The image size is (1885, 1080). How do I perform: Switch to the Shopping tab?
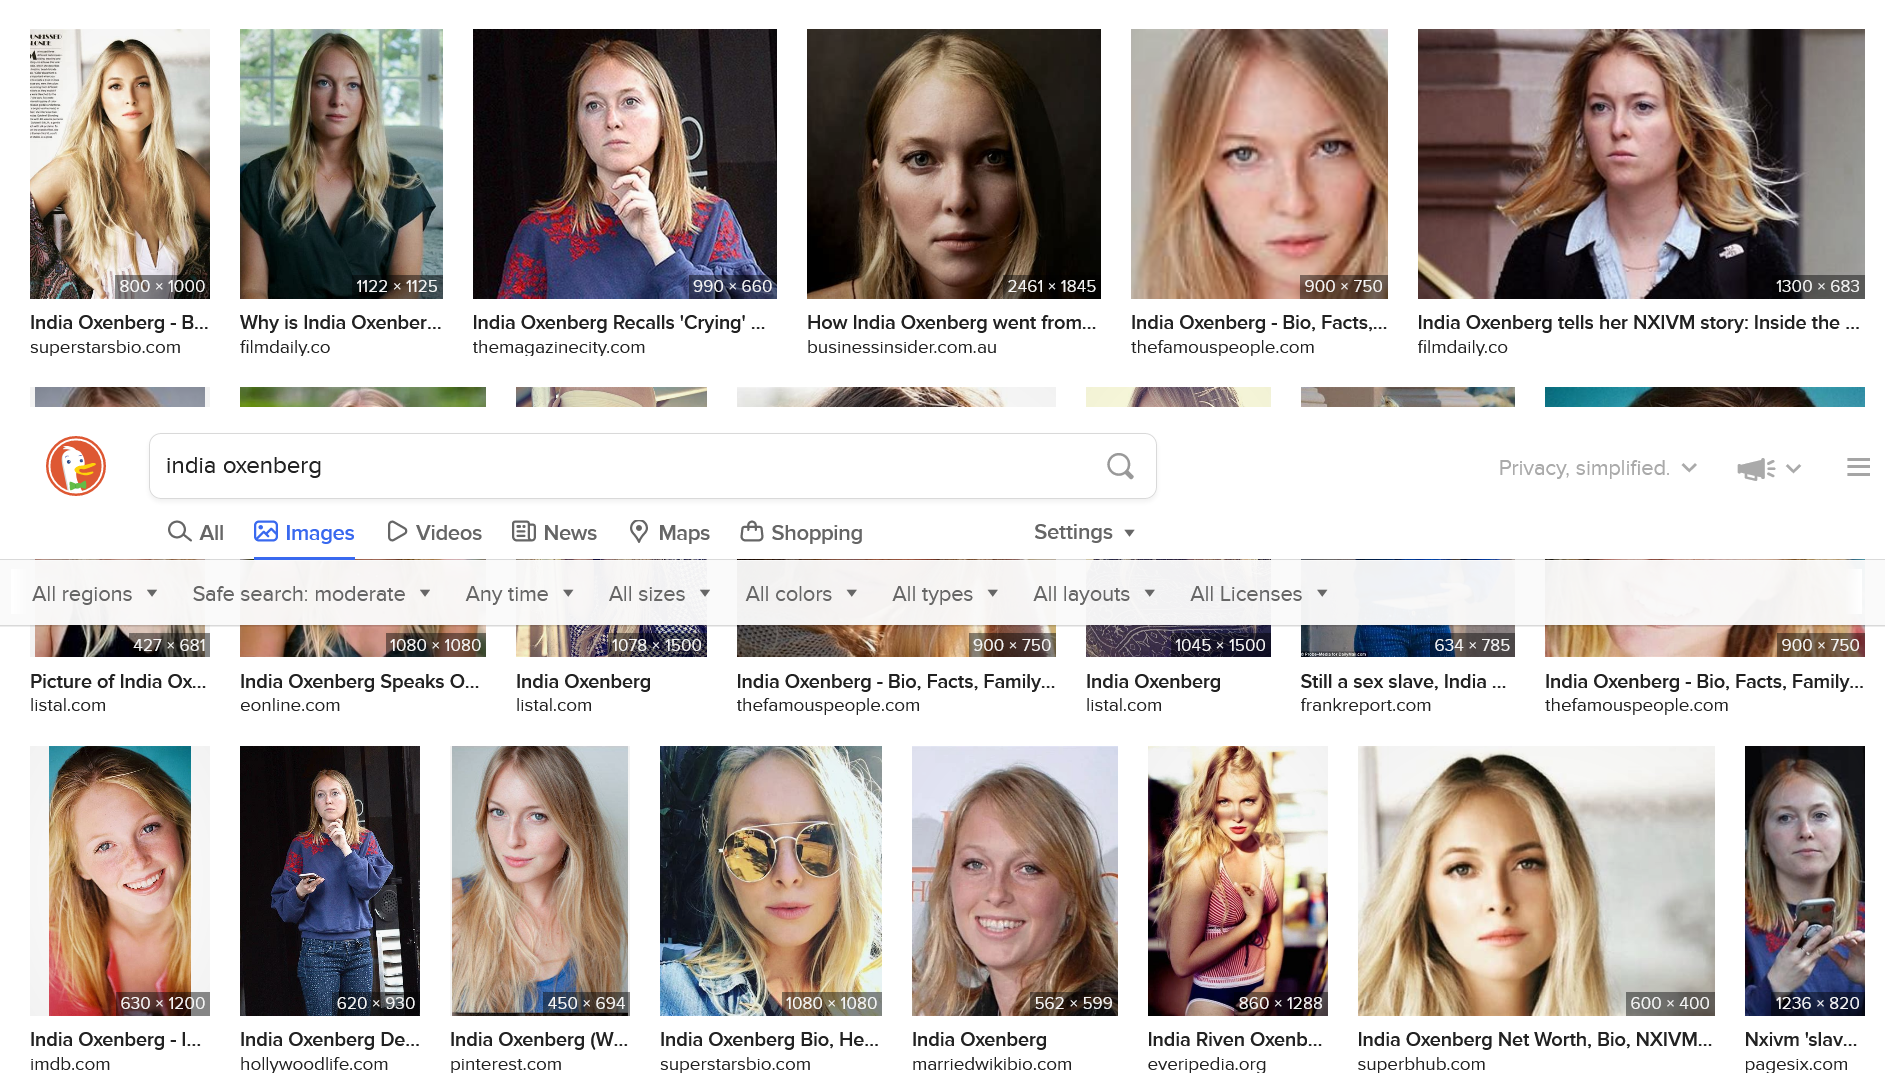tap(801, 532)
